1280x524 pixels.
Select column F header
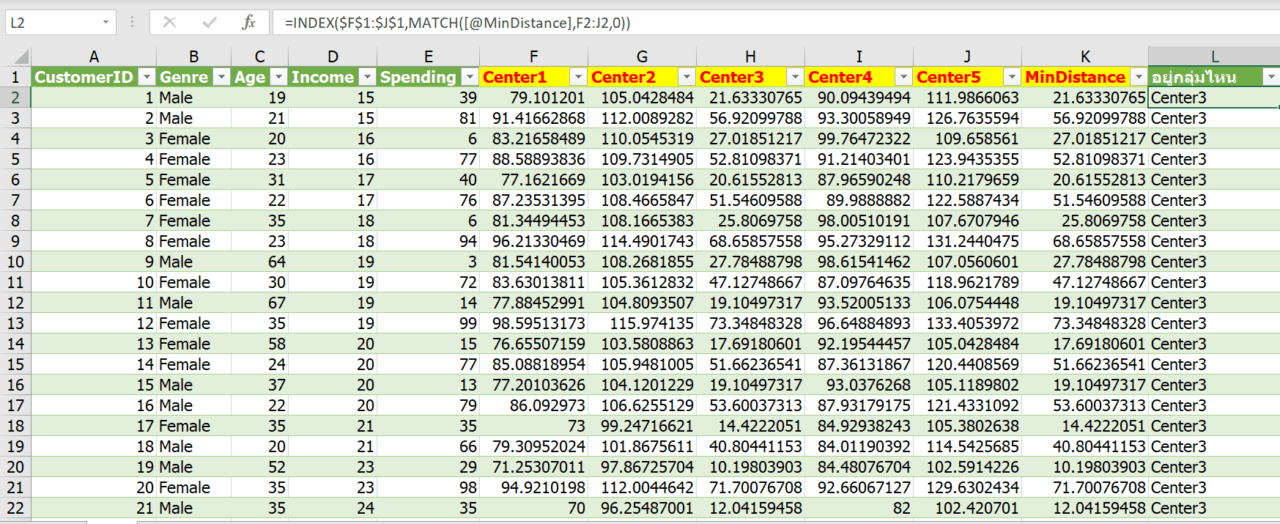point(534,57)
